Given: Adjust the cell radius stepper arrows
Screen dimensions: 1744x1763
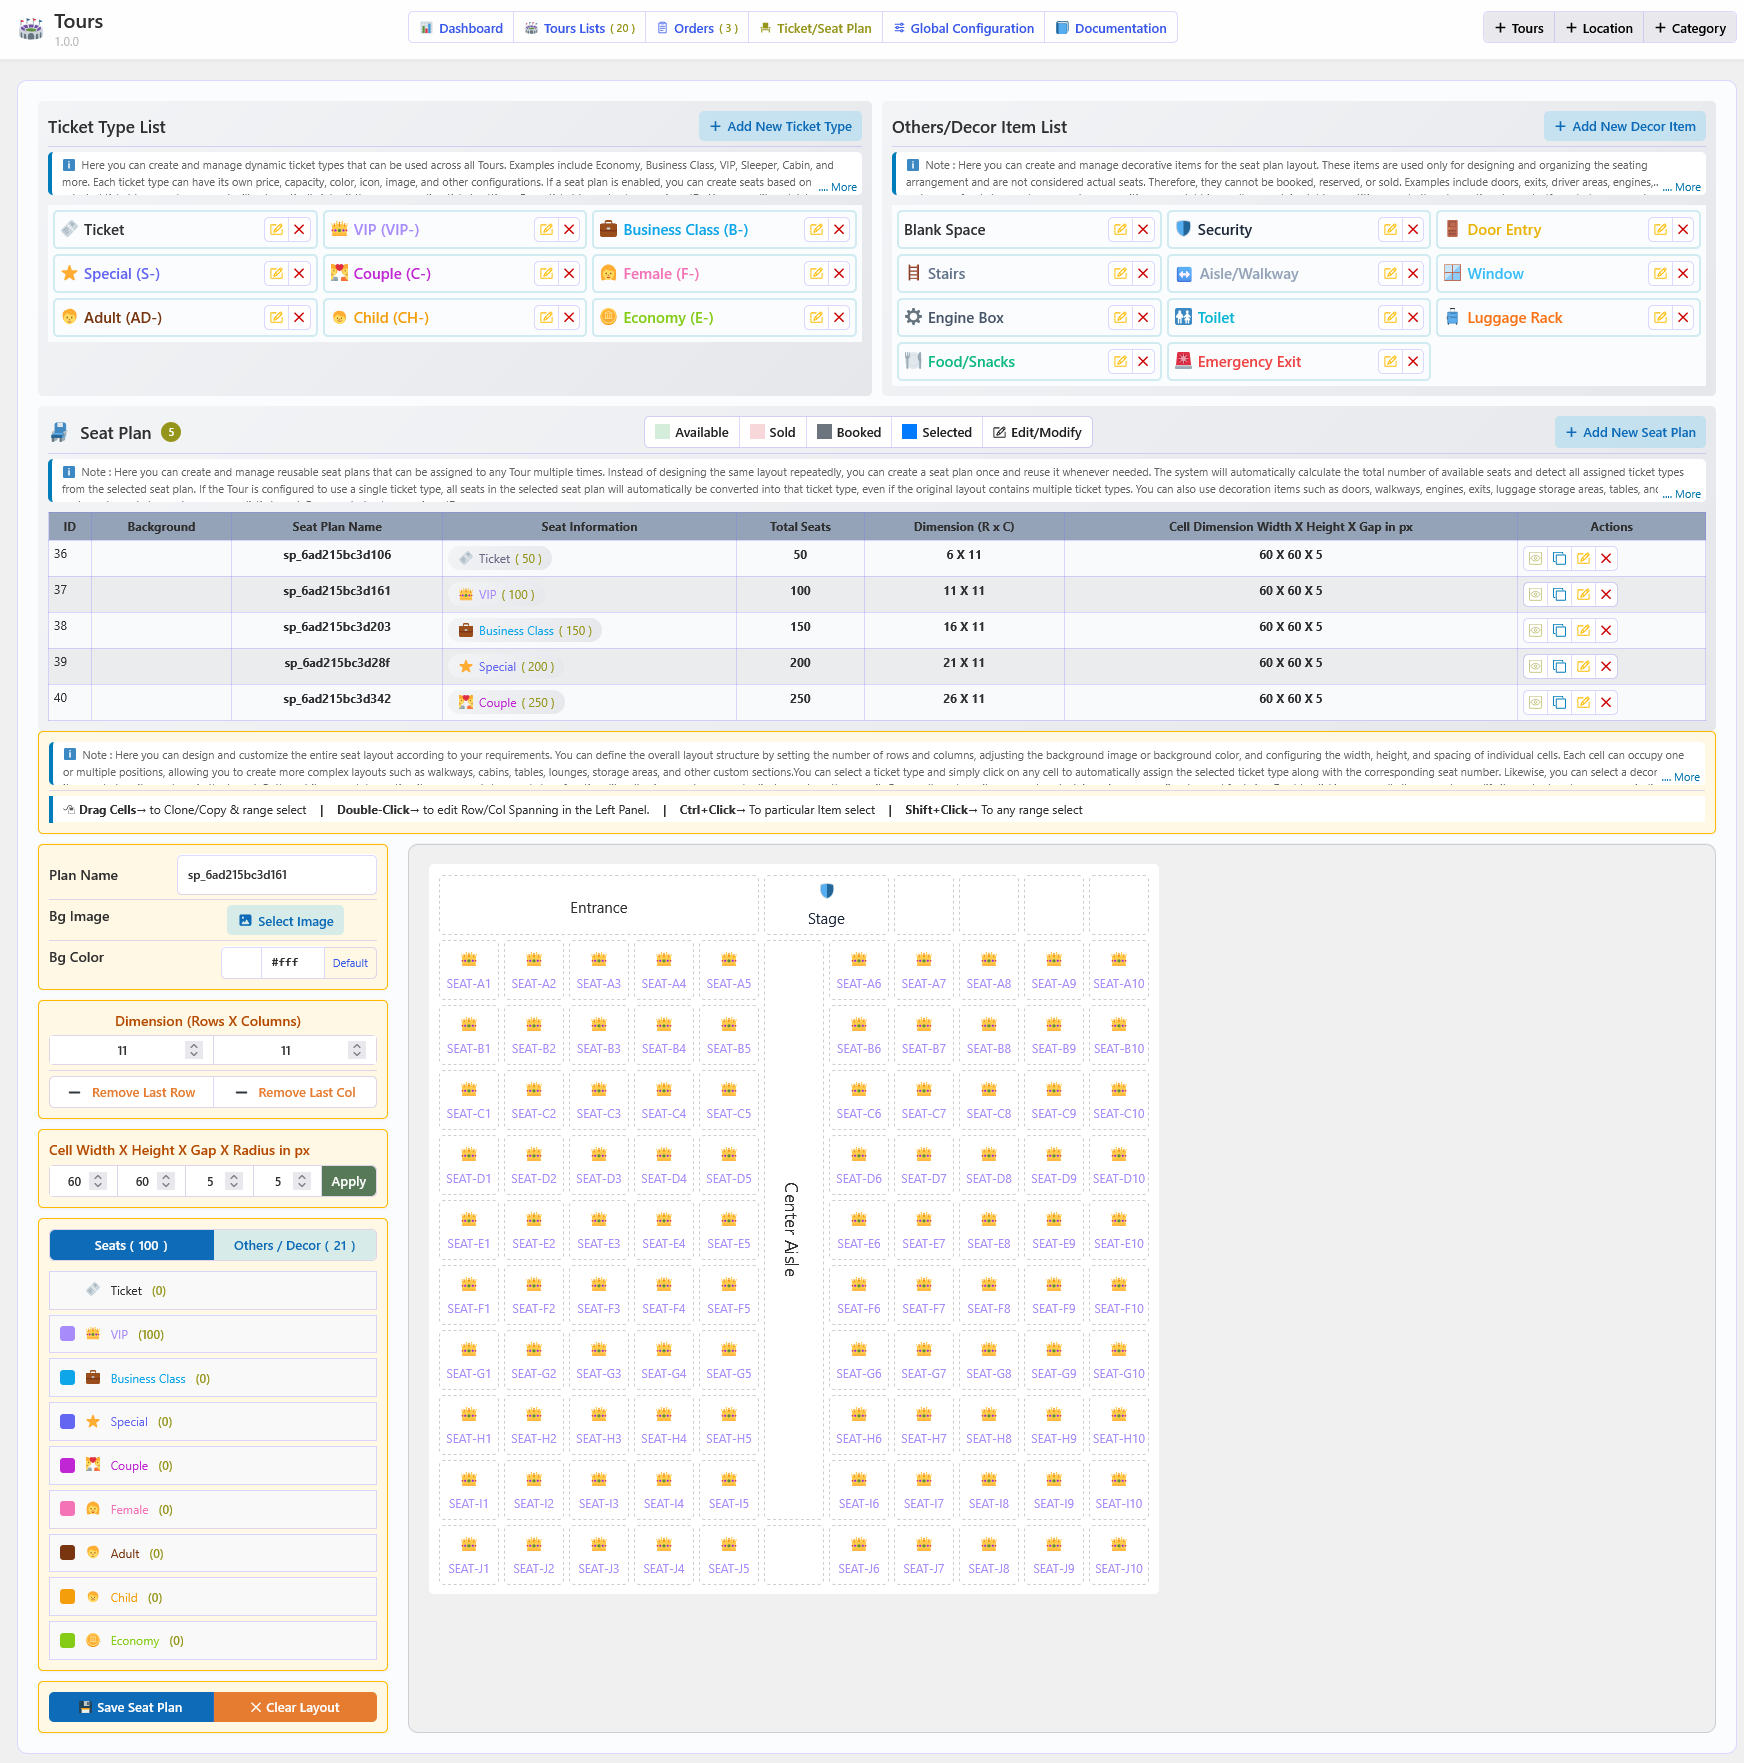Looking at the screenshot, I should 302,1181.
